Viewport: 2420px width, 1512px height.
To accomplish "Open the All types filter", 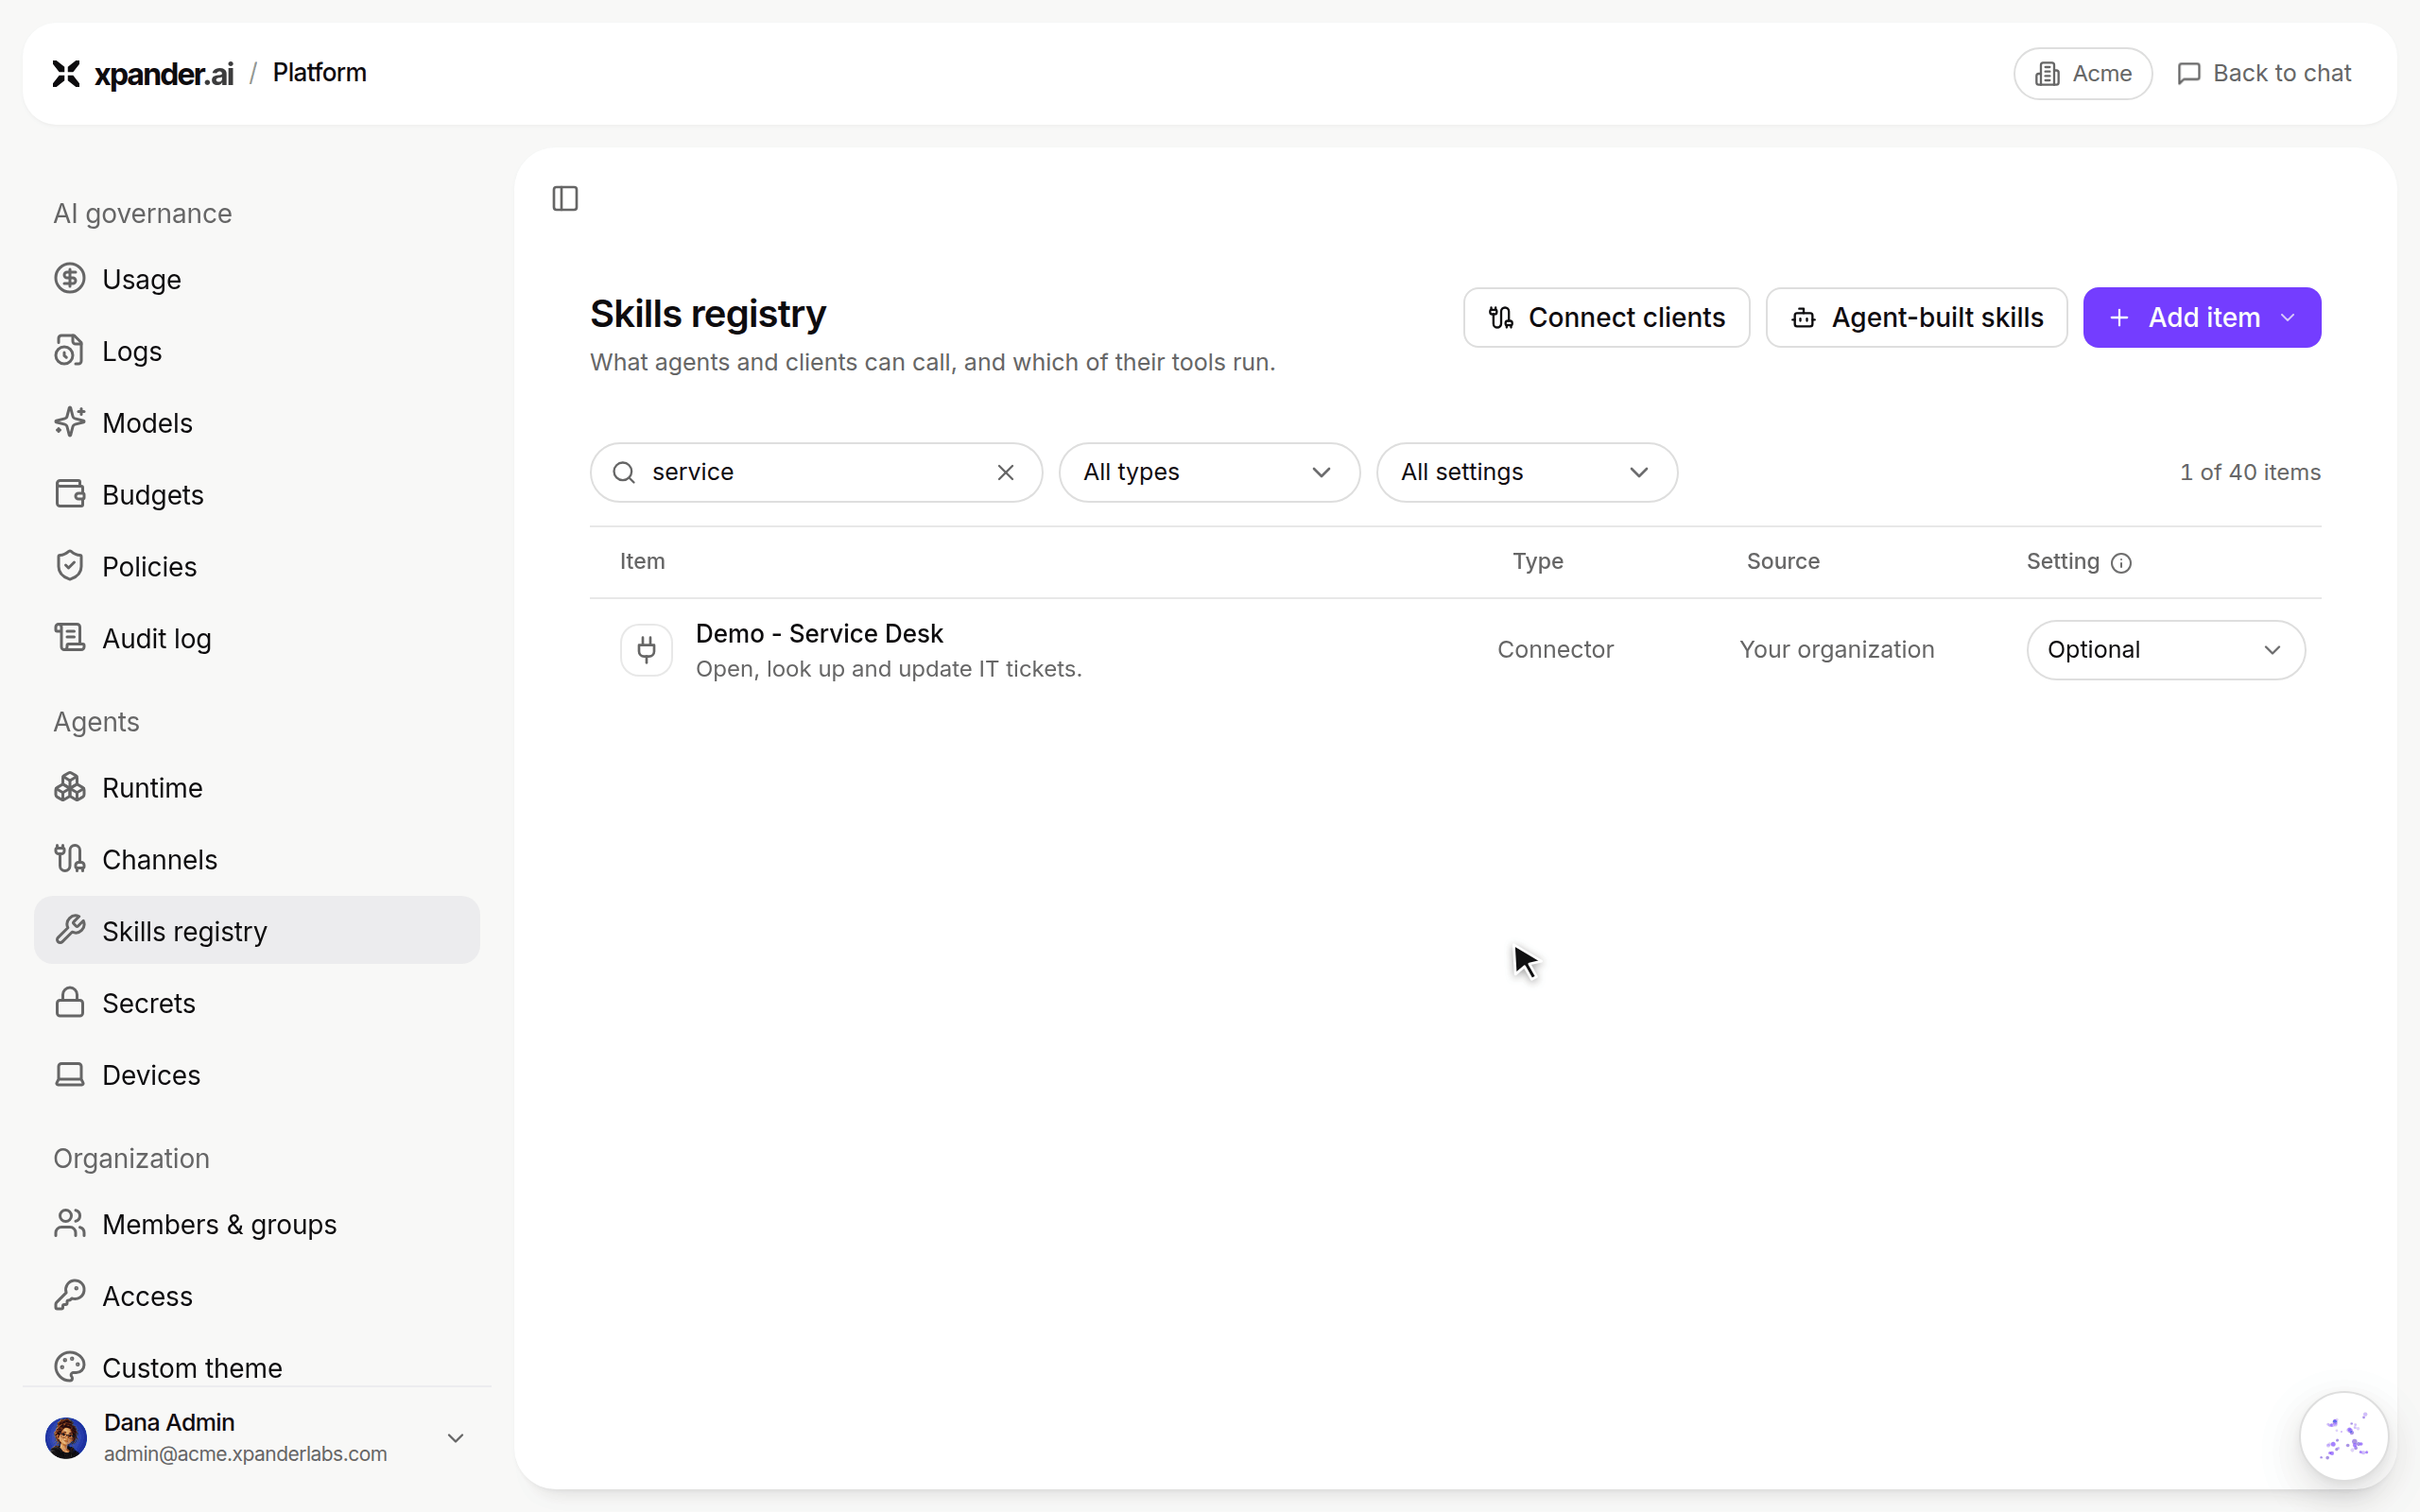I will coord(1209,472).
